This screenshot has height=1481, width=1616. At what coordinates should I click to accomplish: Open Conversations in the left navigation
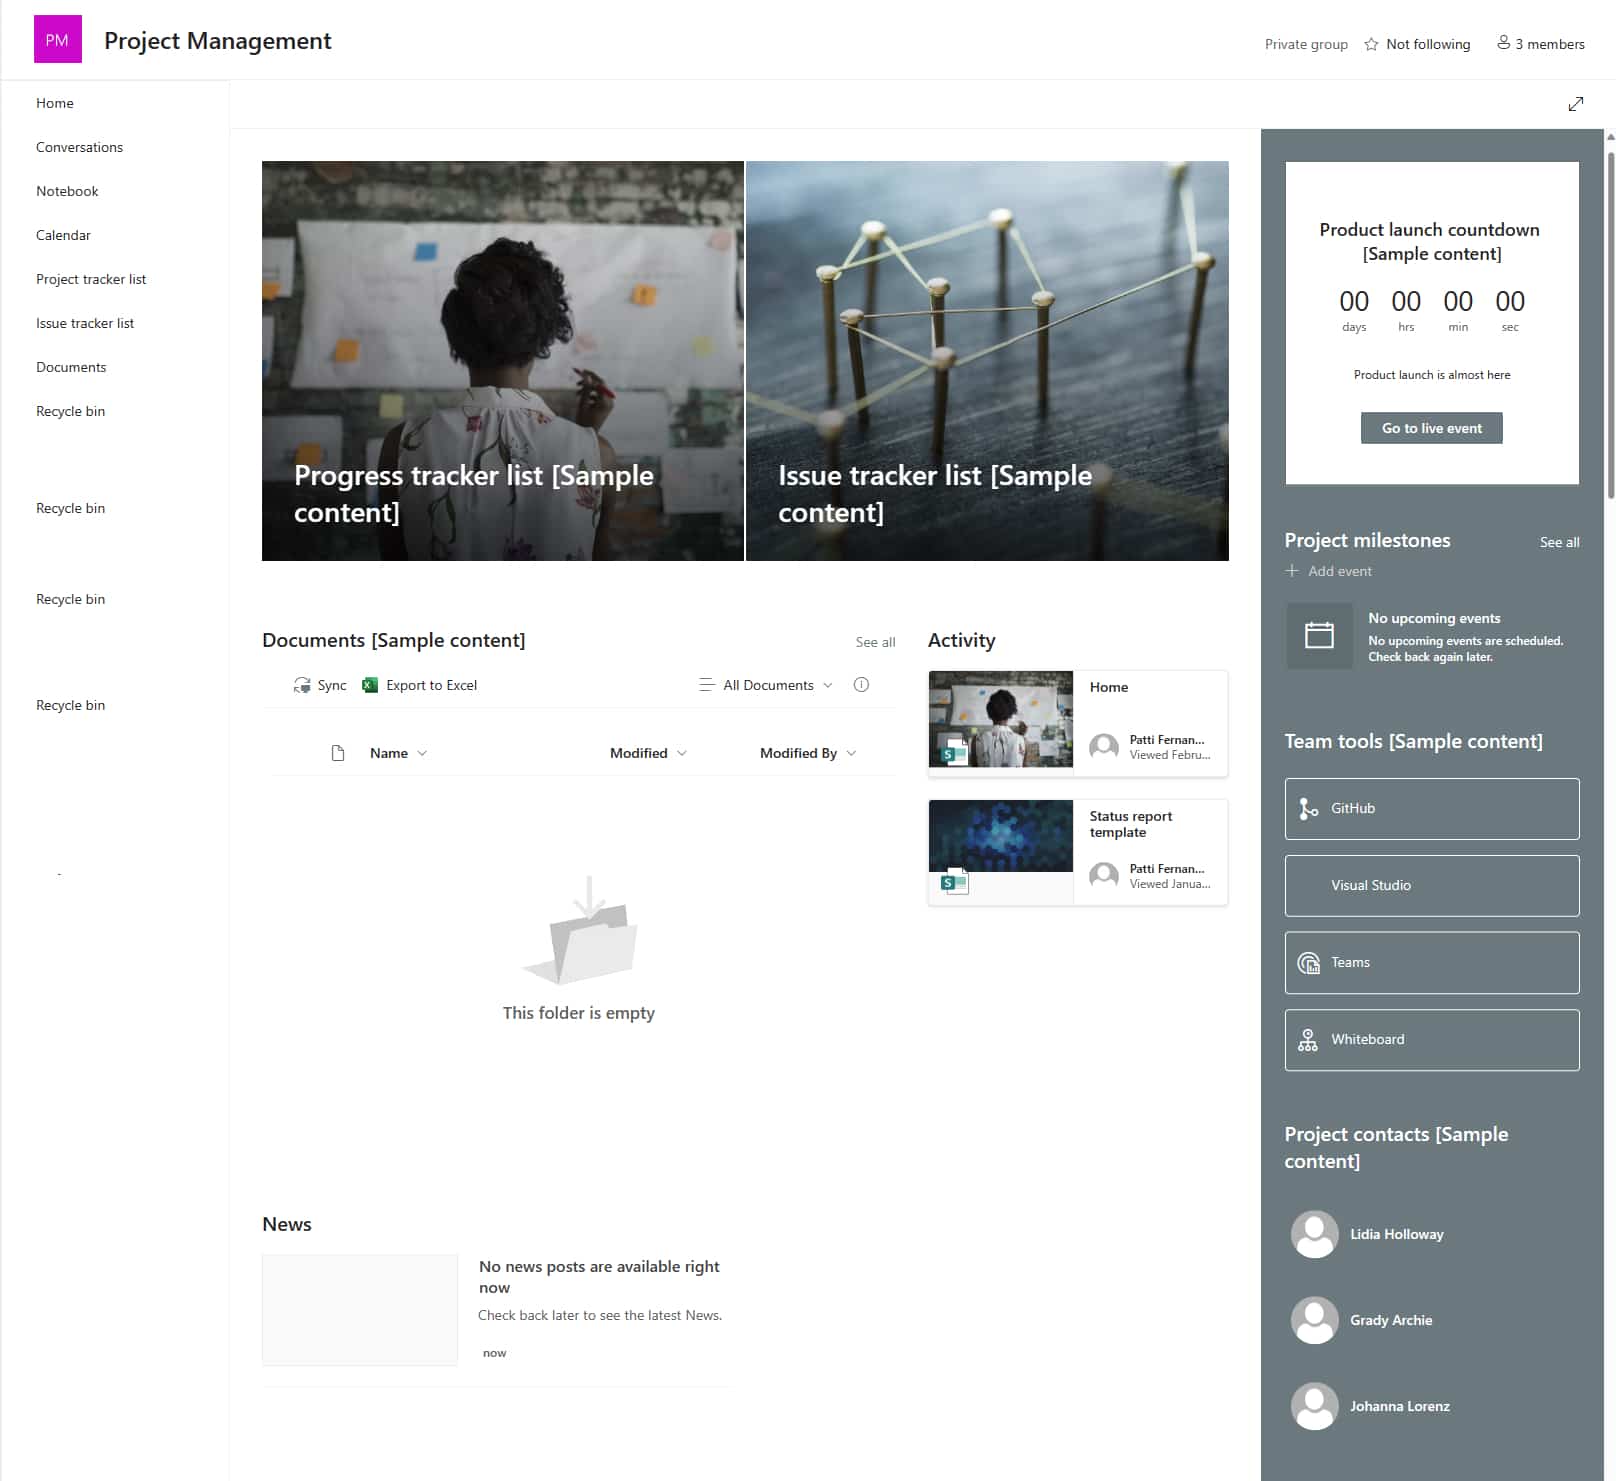pos(79,147)
